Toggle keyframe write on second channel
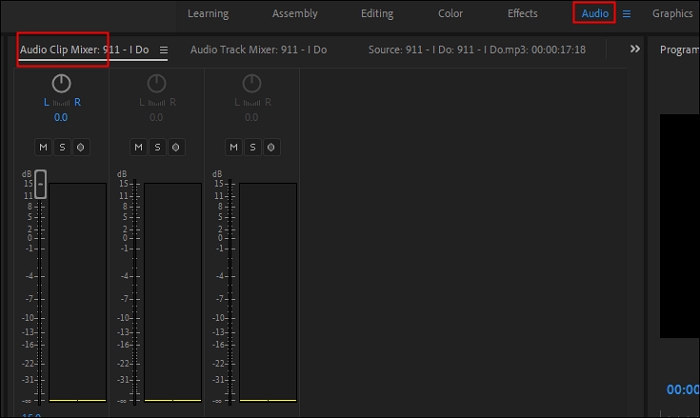 (176, 147)
